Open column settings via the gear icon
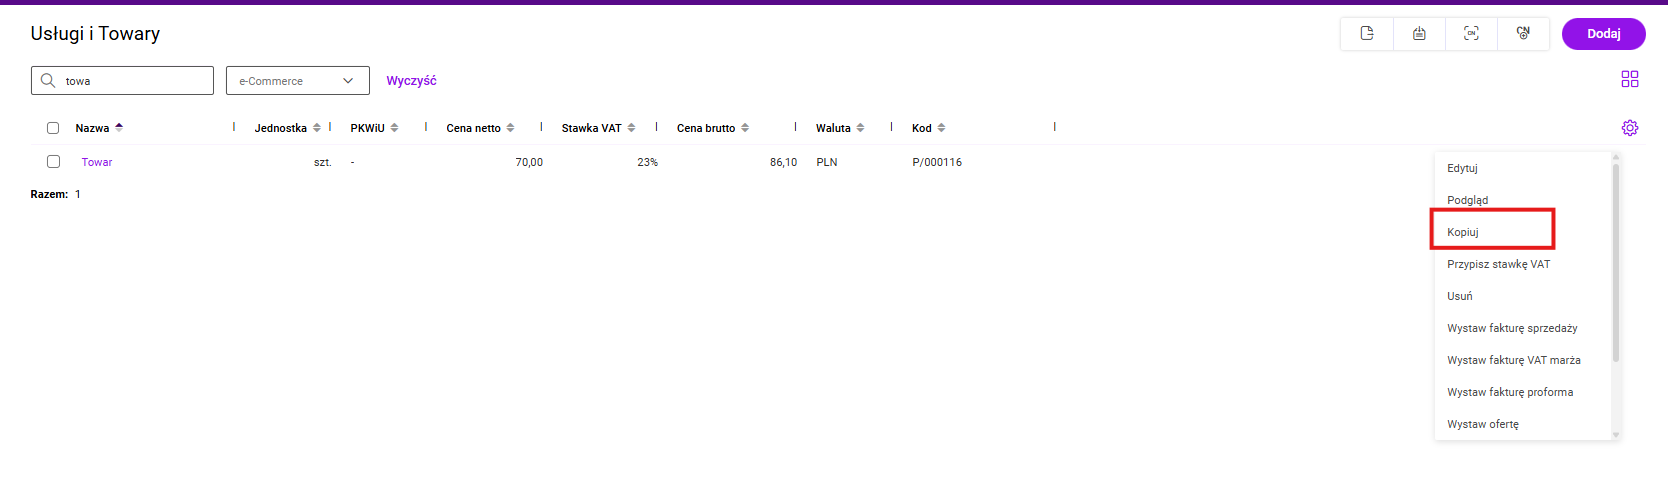This screenshot has width=1668, height=478. click(1630, 128)
